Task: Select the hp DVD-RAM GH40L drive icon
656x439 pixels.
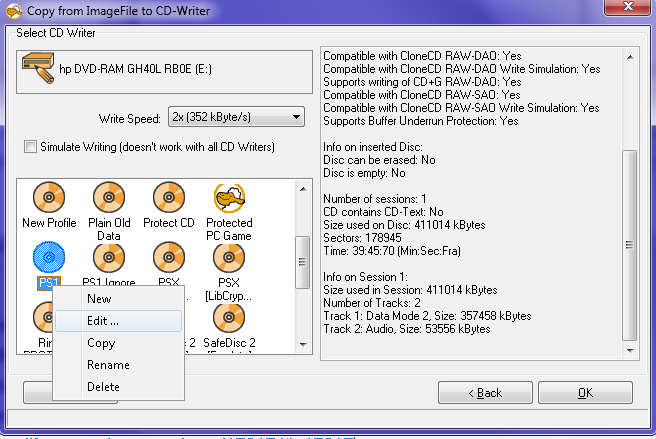Action: [38, 68]
